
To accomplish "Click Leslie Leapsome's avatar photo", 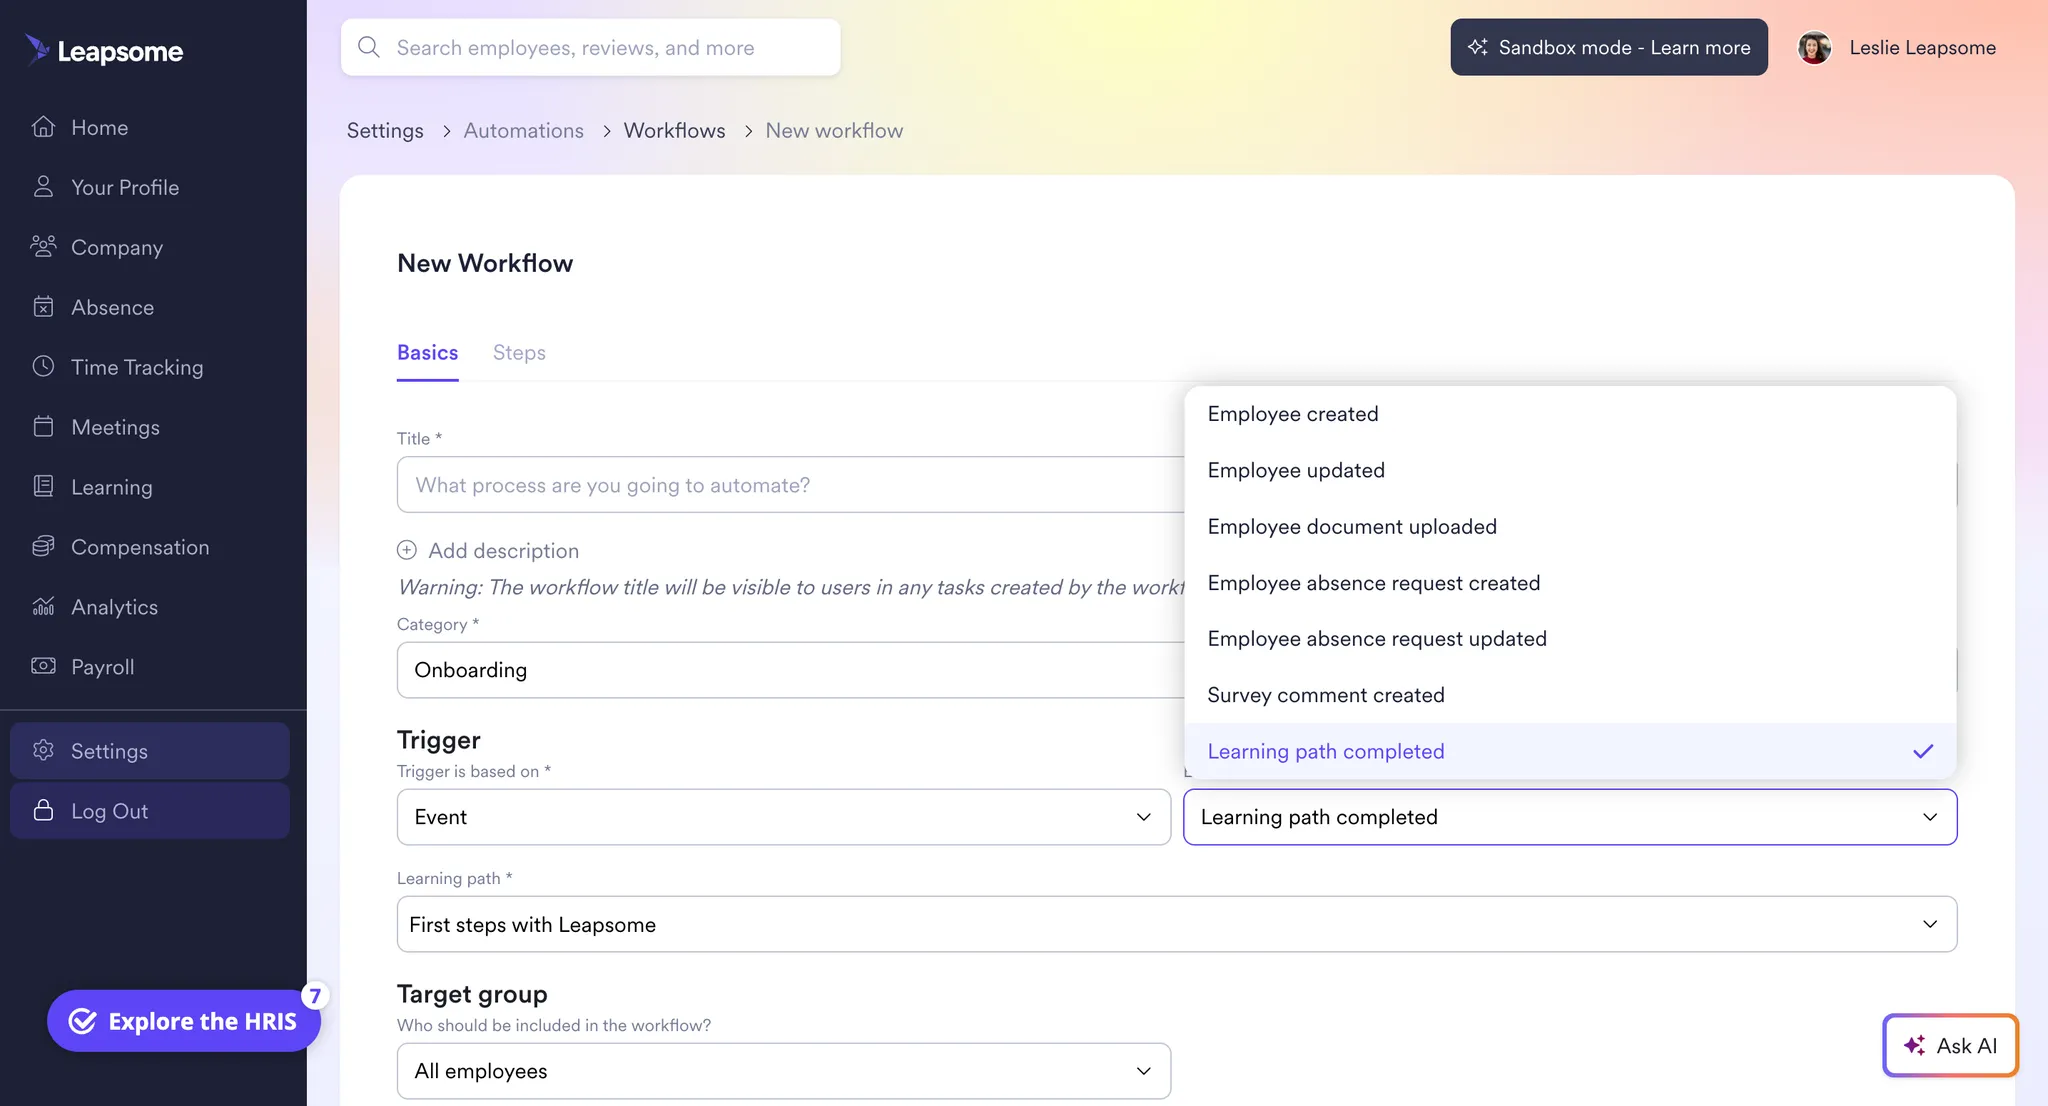I will coord(1814,47).
